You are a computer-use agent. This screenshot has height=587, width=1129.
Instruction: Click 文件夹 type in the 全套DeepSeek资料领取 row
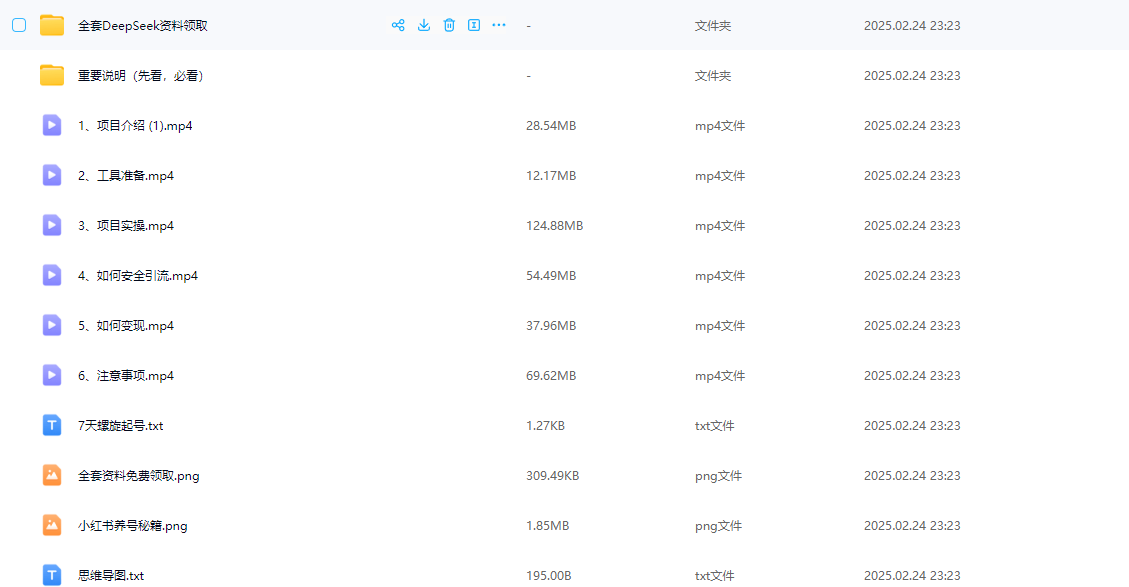coord(713,25)
